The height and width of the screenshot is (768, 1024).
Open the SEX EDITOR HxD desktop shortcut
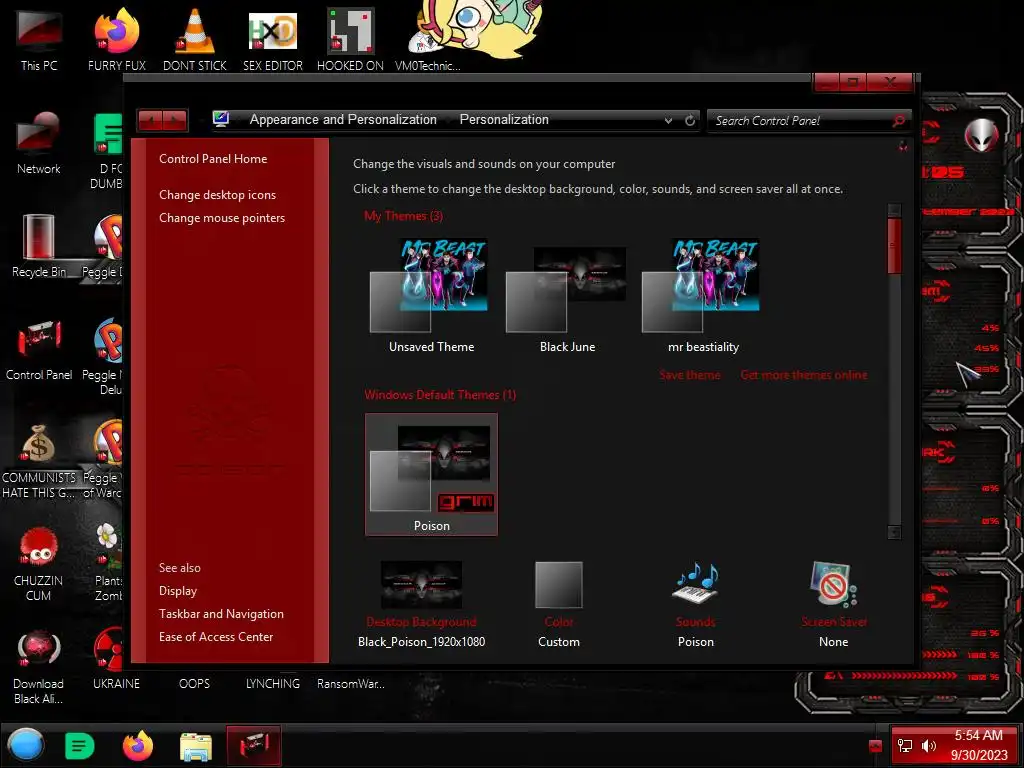(x=273, y=39)
